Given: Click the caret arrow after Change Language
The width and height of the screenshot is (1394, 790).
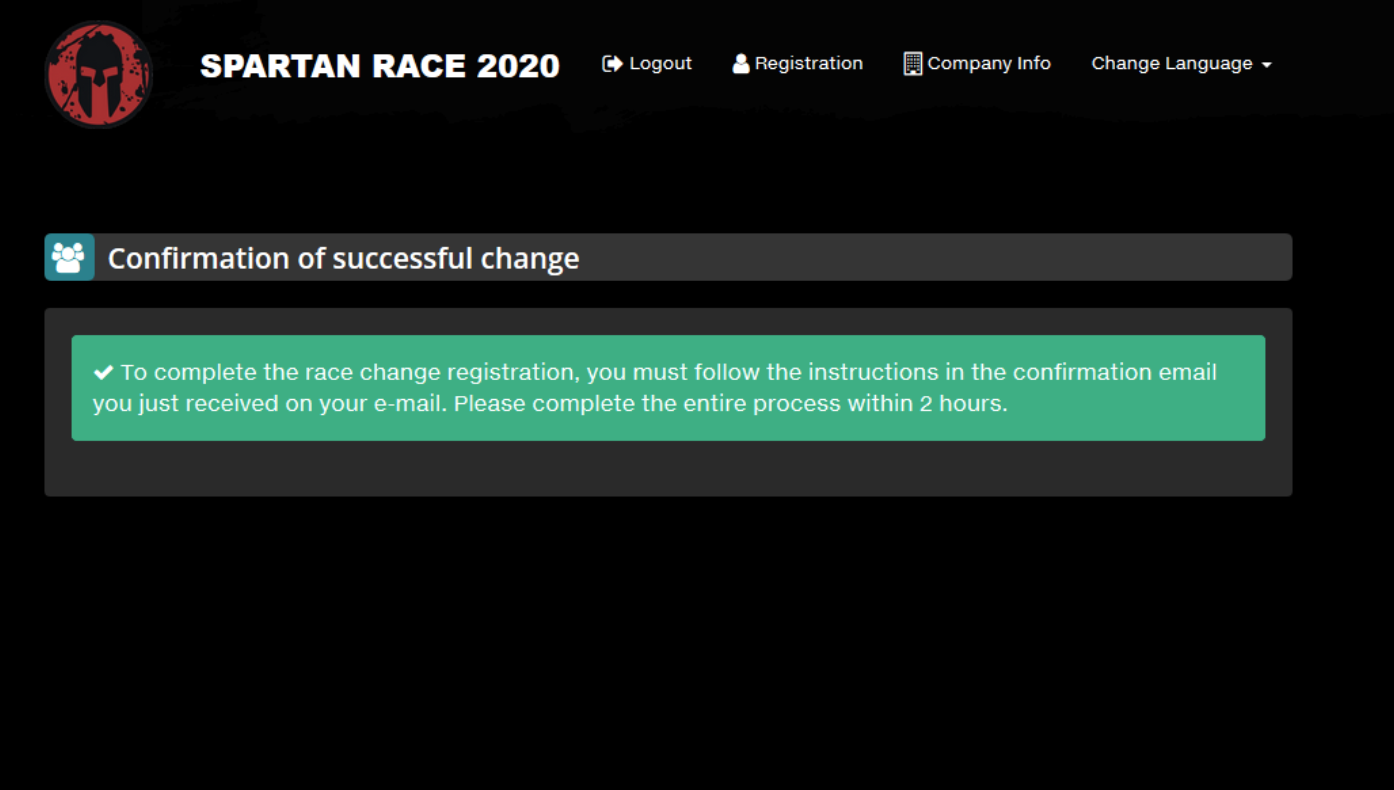Looking at the screenshot, I should coord(1267,65).
